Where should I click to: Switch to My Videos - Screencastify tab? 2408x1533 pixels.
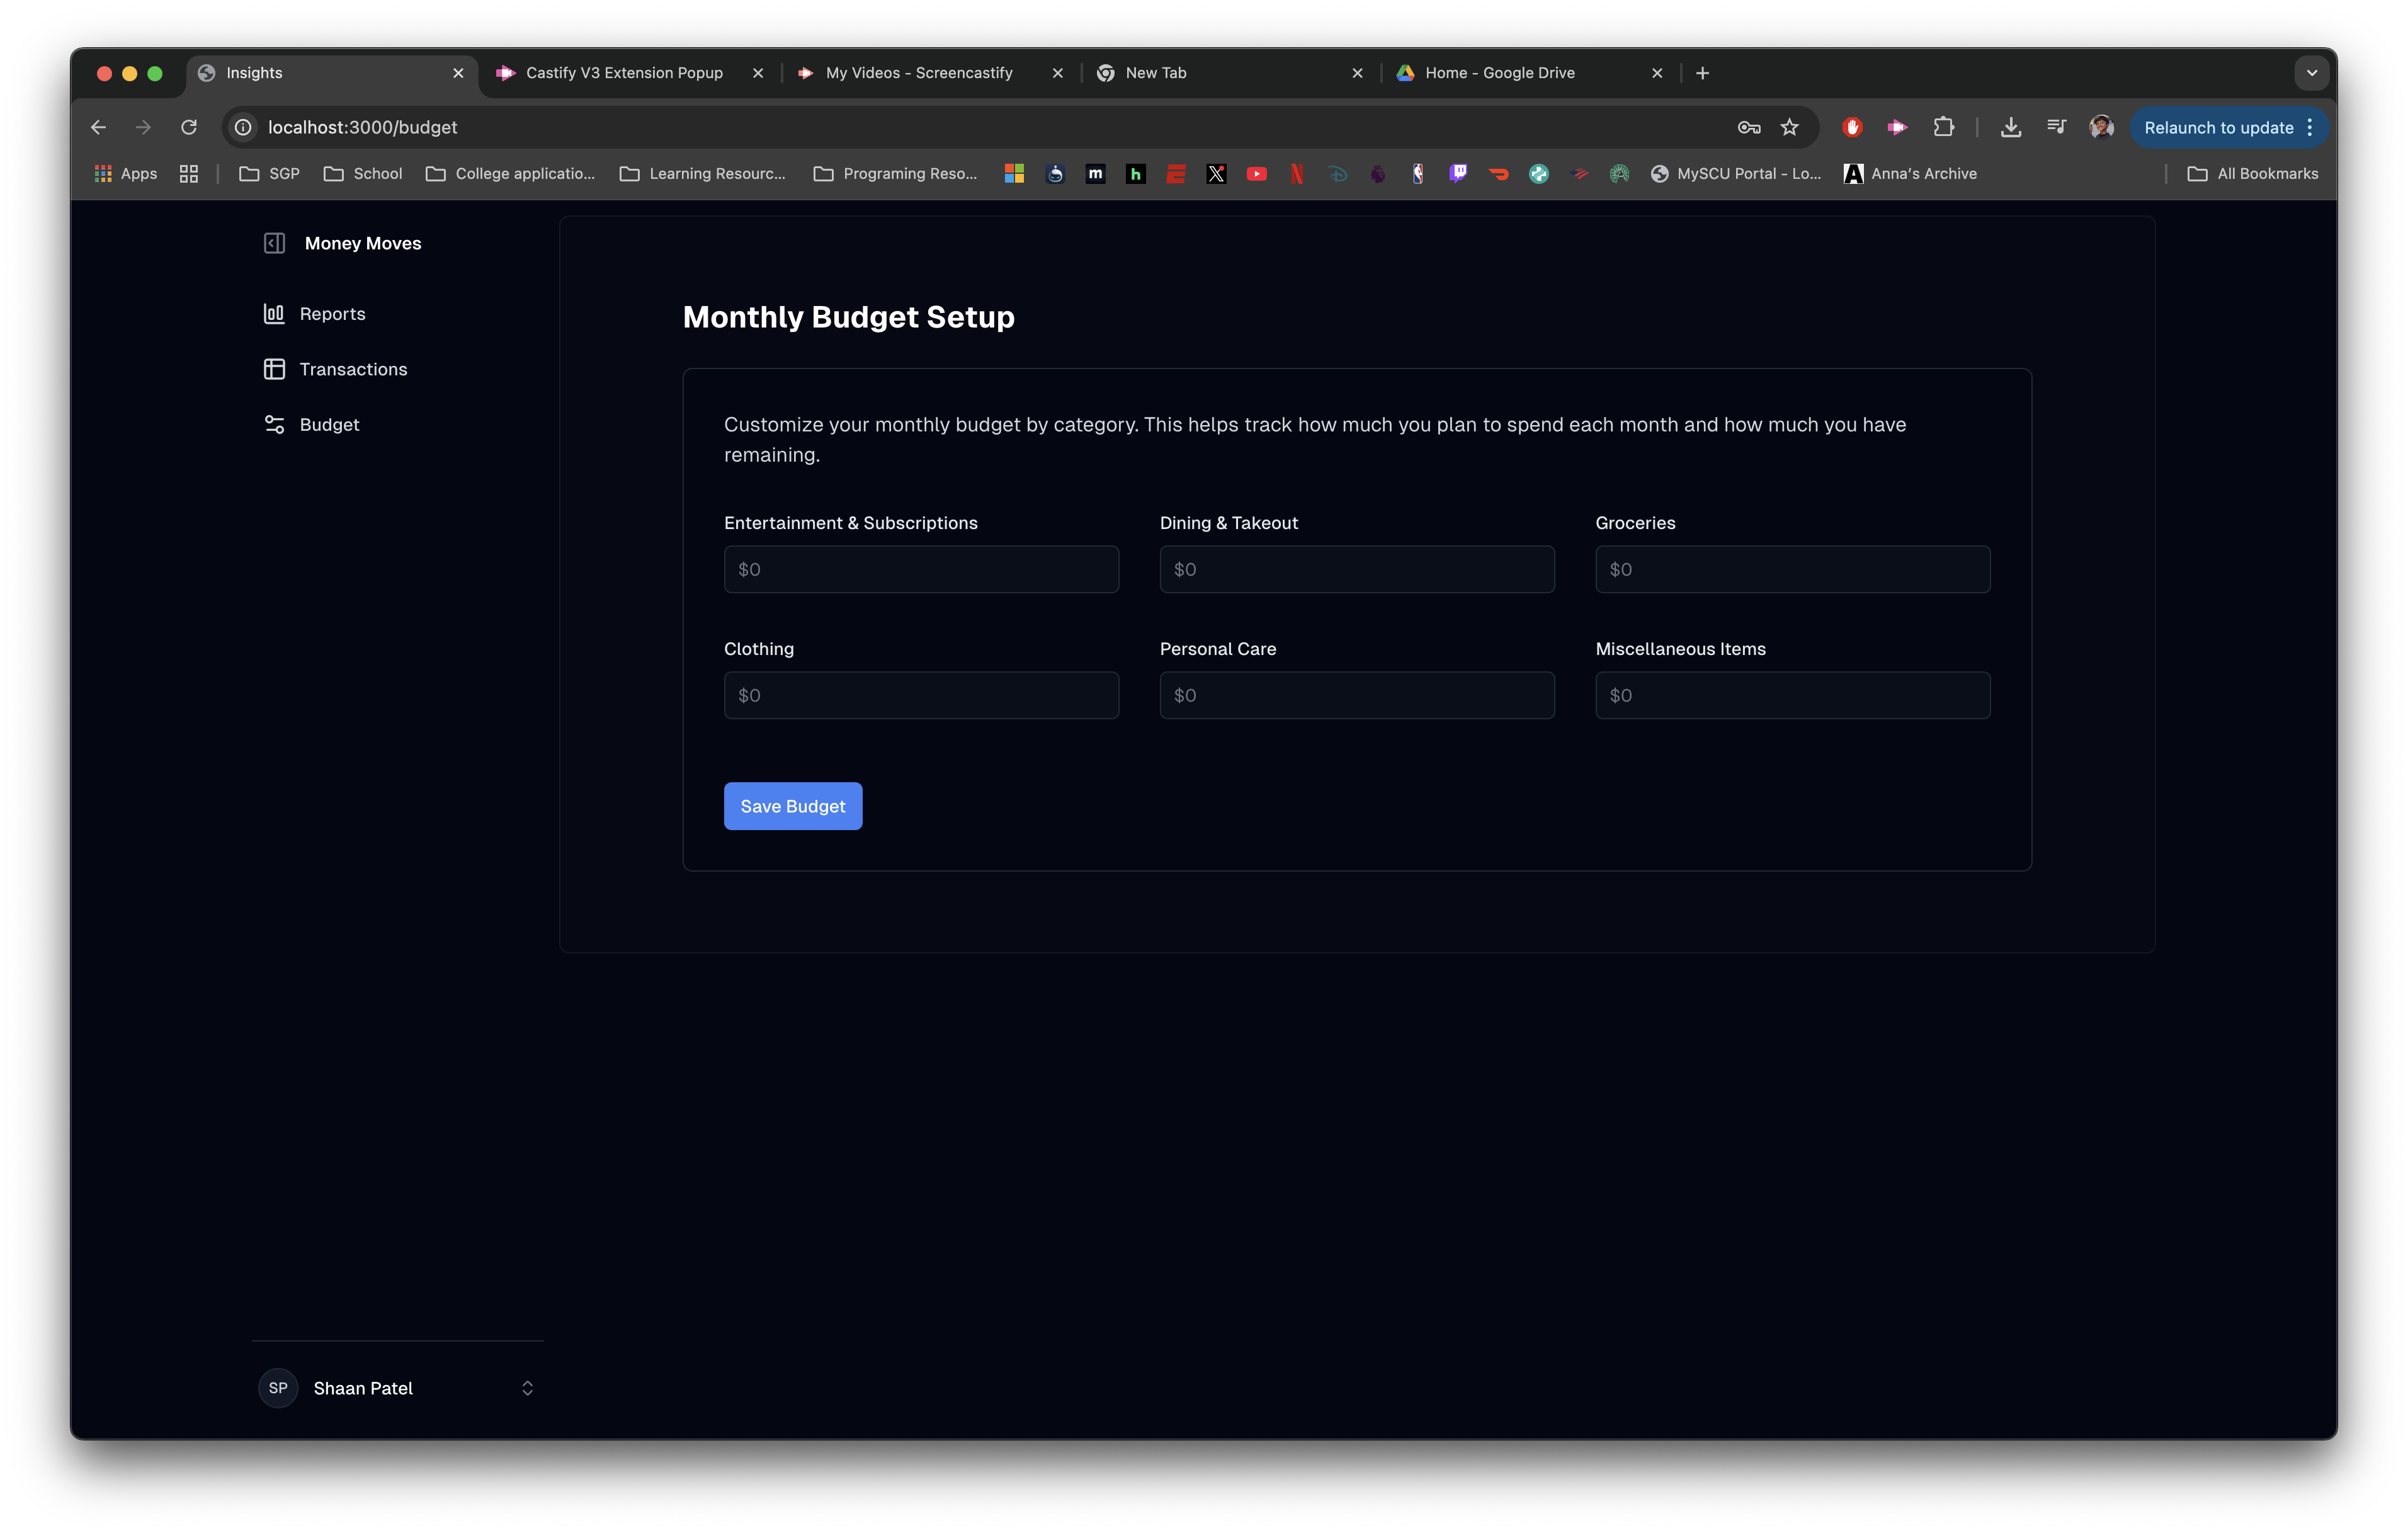[918, 73]
